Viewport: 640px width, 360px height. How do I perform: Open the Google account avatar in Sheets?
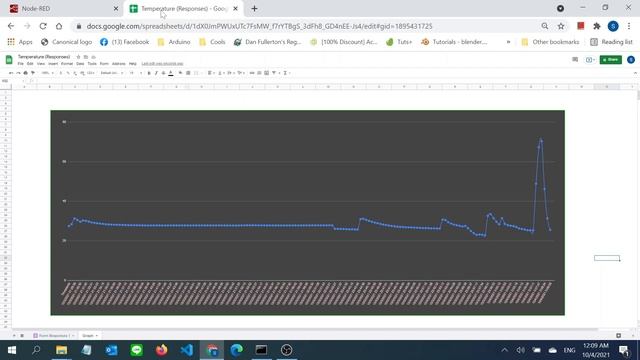631,60
